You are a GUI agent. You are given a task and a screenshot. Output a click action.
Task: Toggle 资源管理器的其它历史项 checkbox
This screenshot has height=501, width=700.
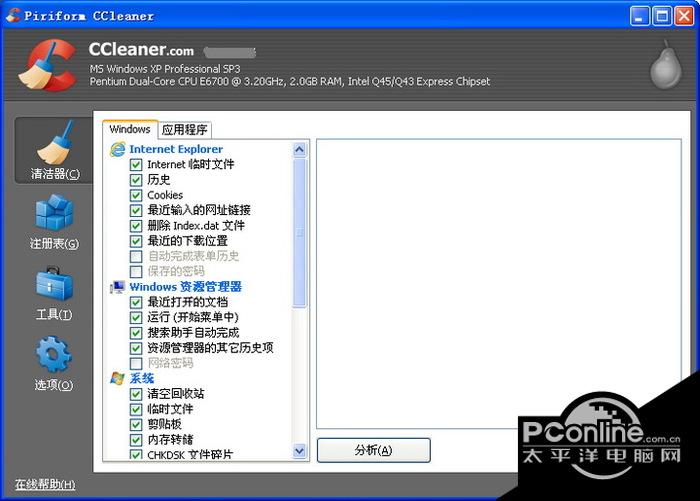(x=136, y=348)
